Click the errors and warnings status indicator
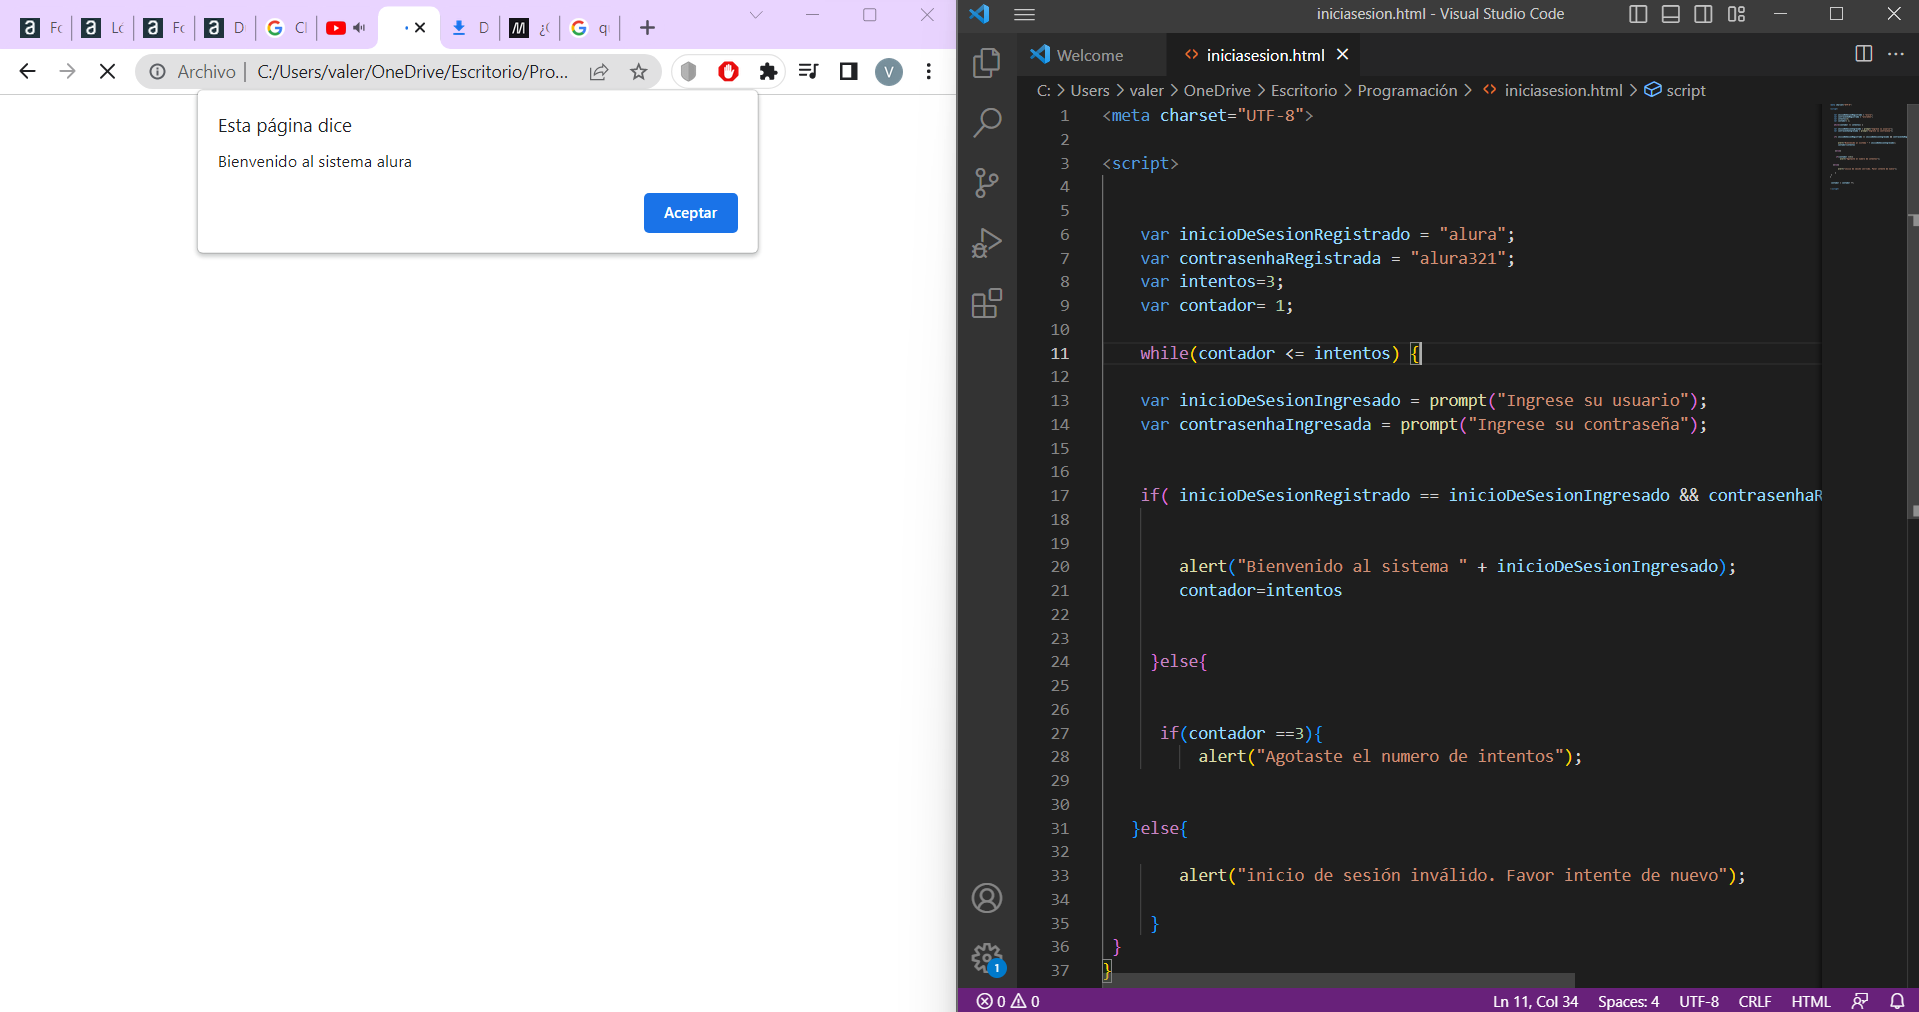Viewport: 1919px width, 1012px height. coord(1008,1001)
